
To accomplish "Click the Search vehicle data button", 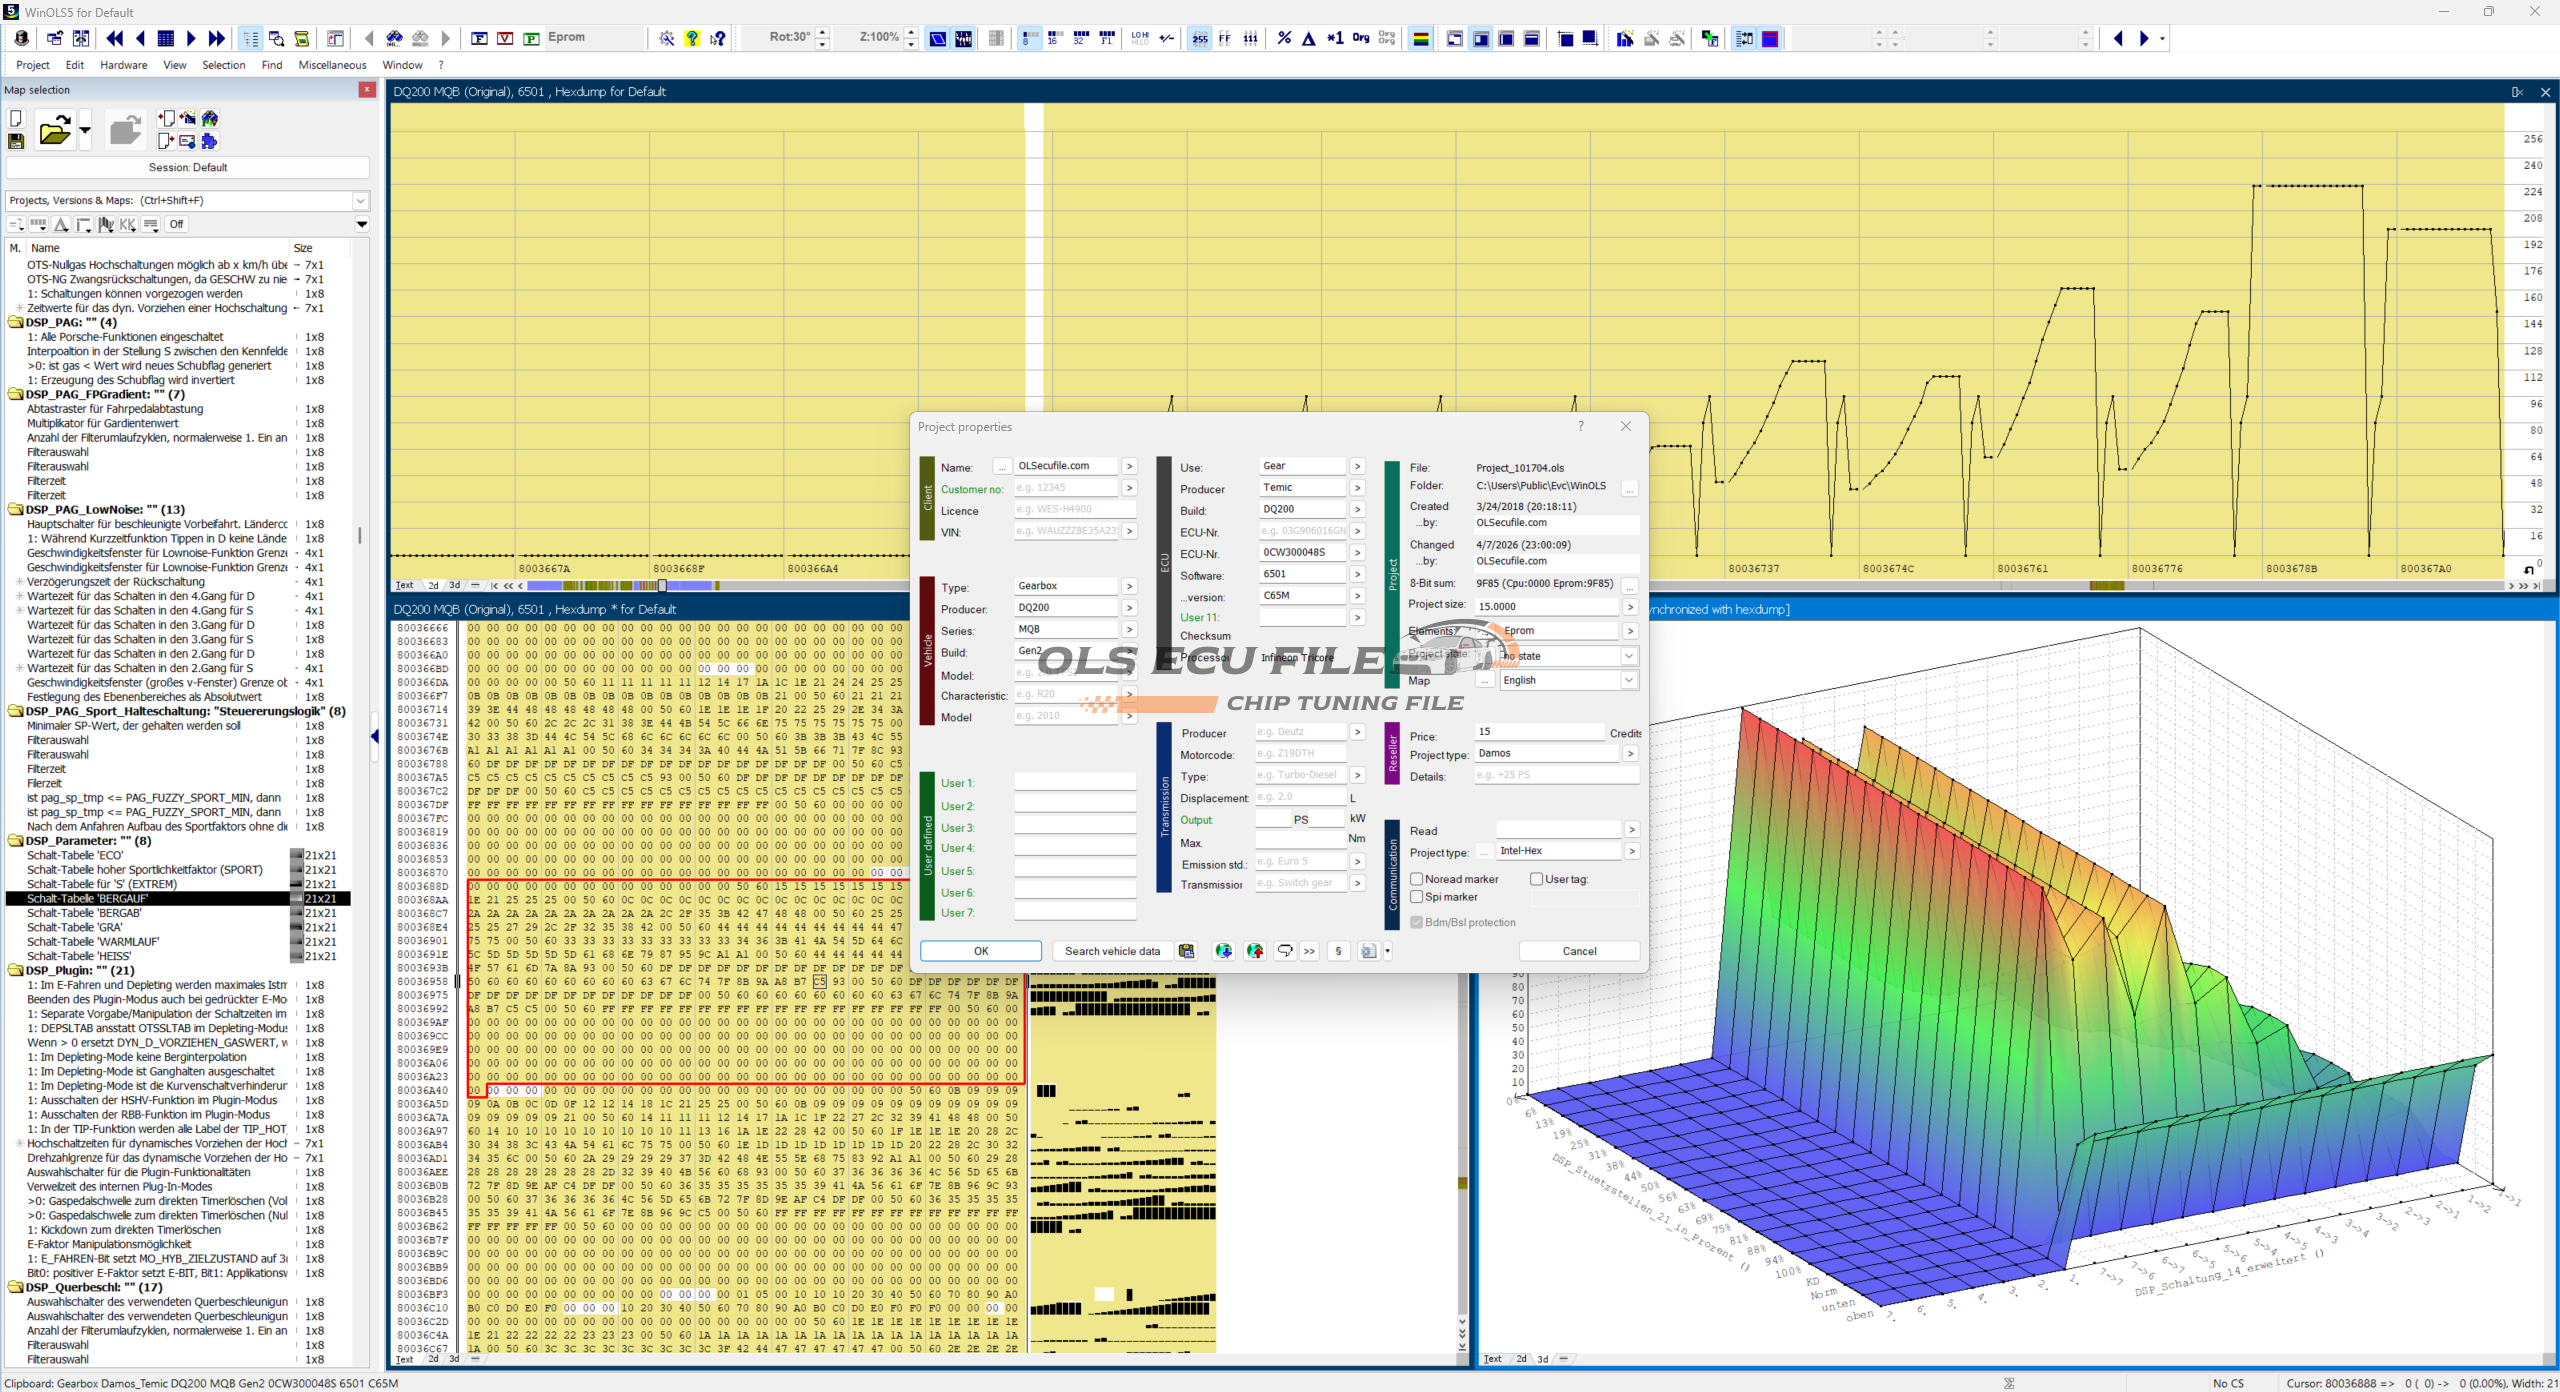I will click(1112, 951).
